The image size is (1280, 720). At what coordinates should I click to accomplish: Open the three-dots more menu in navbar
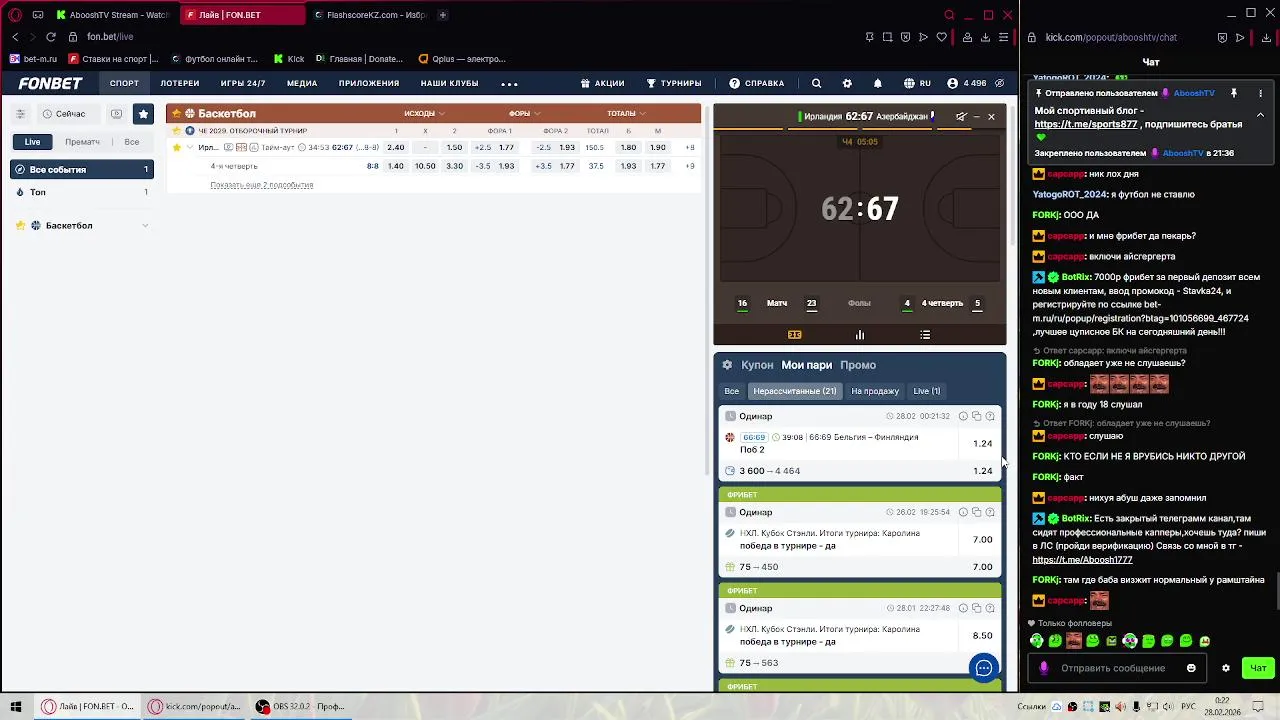click(x=509, y=84)
